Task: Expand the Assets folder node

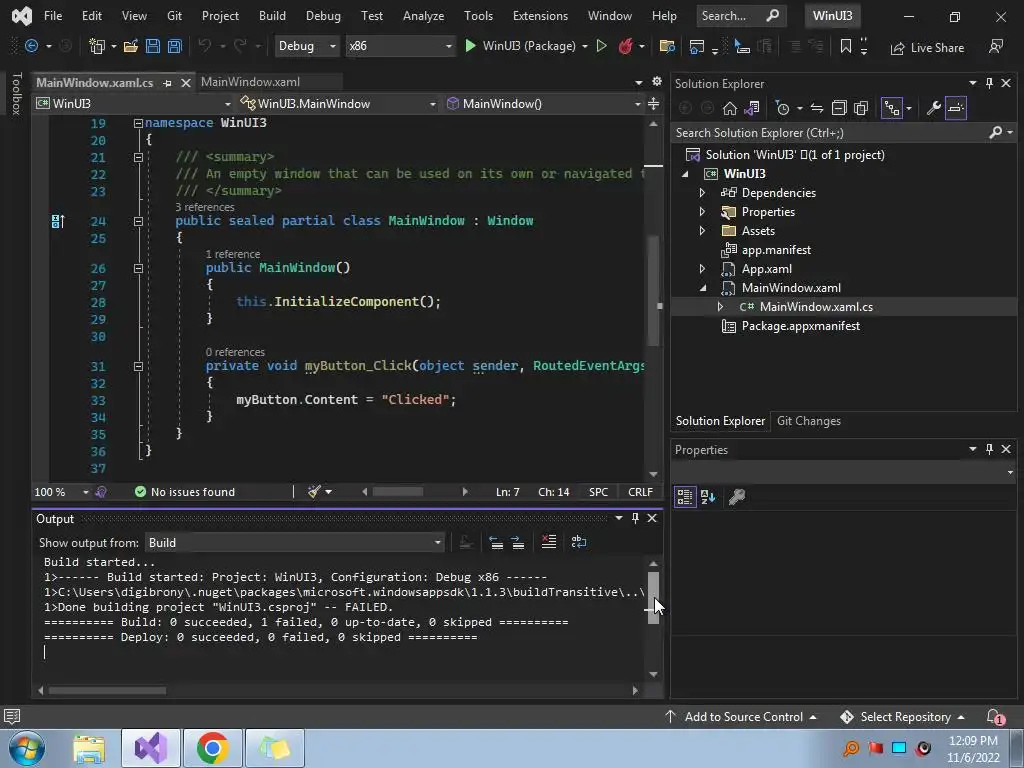Action: (x=702, y=231)
